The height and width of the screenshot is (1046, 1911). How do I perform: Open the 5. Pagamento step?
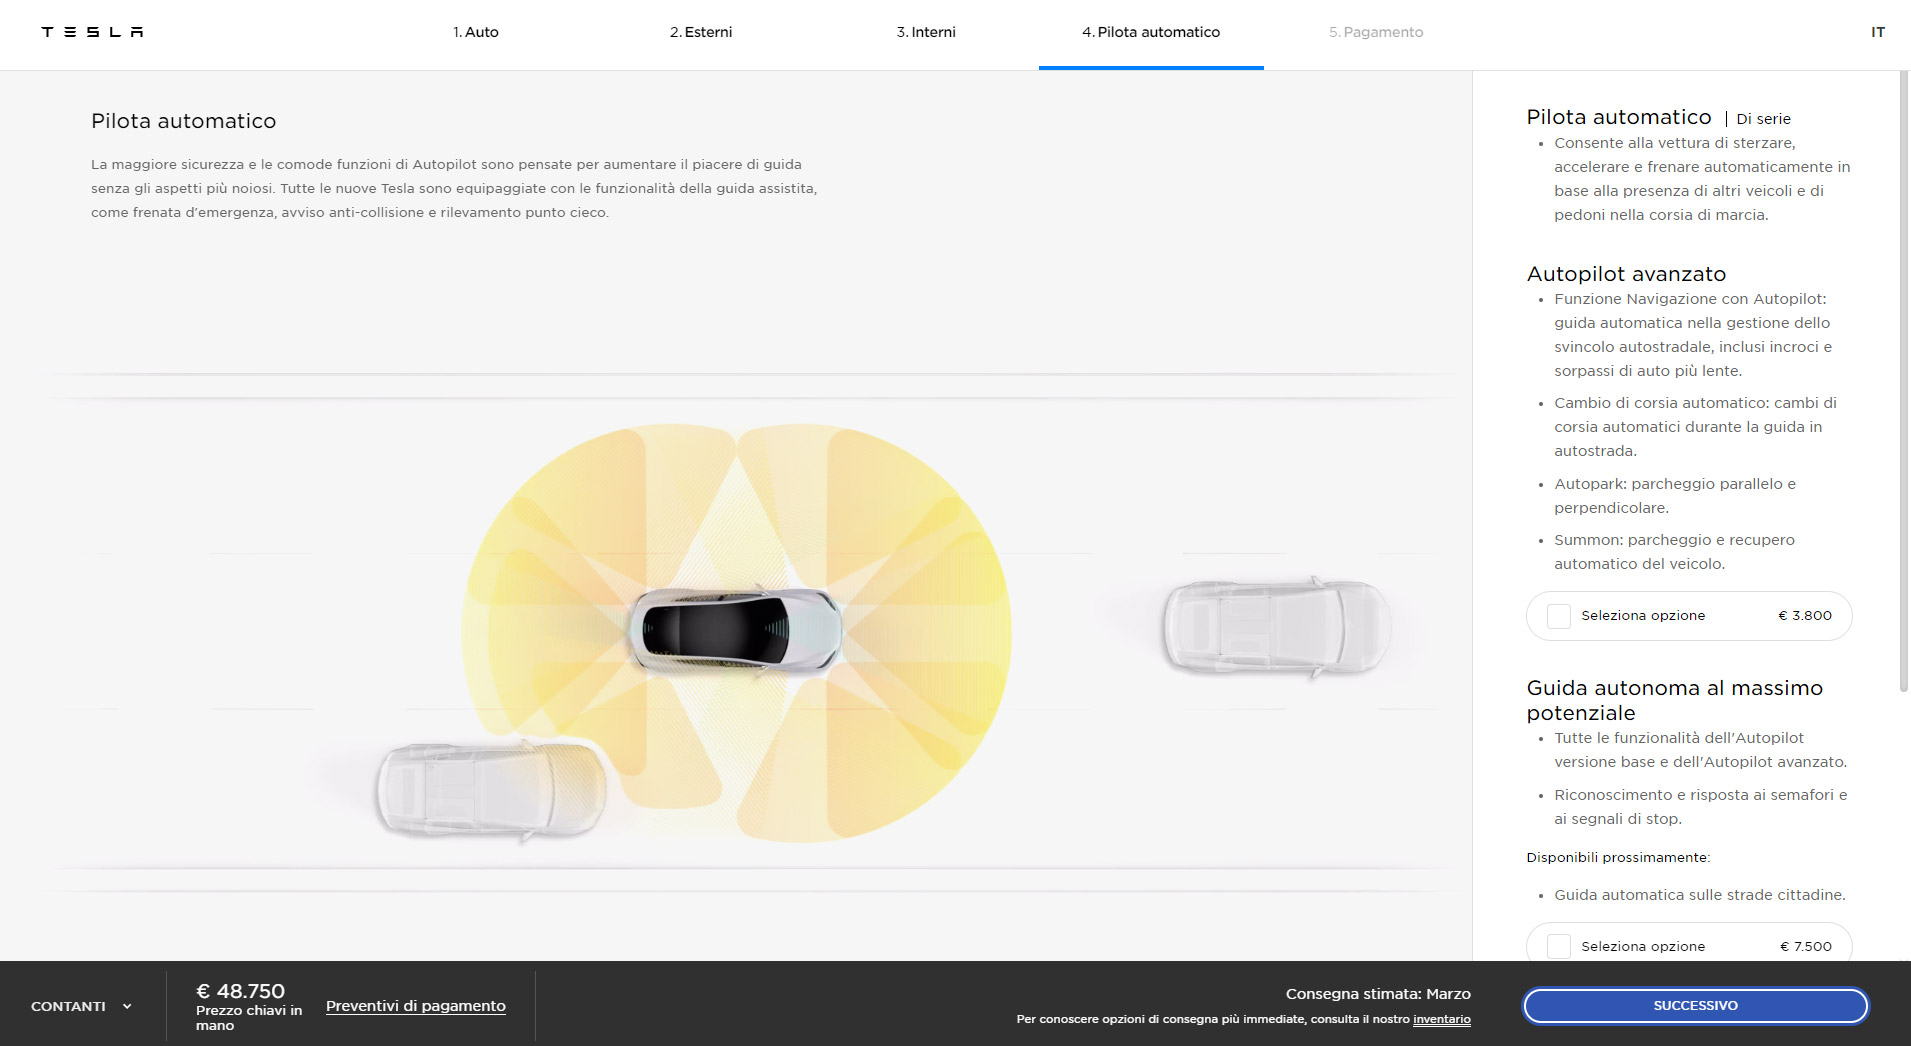1376,32
